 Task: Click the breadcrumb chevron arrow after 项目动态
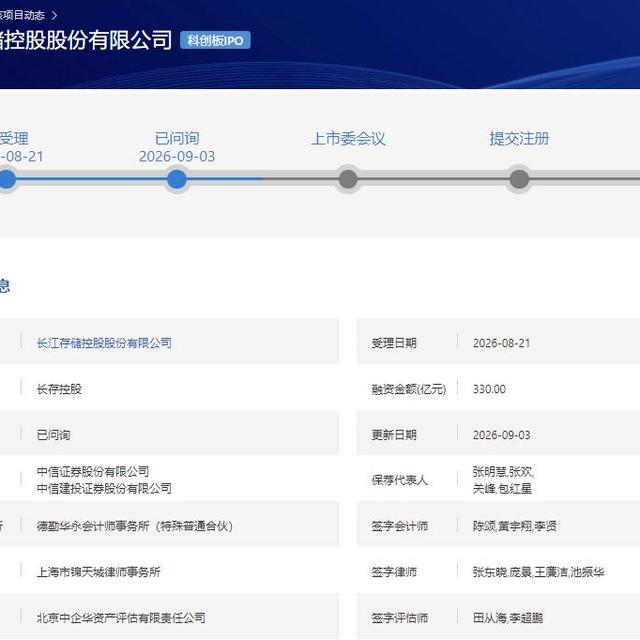pos(55,16)
